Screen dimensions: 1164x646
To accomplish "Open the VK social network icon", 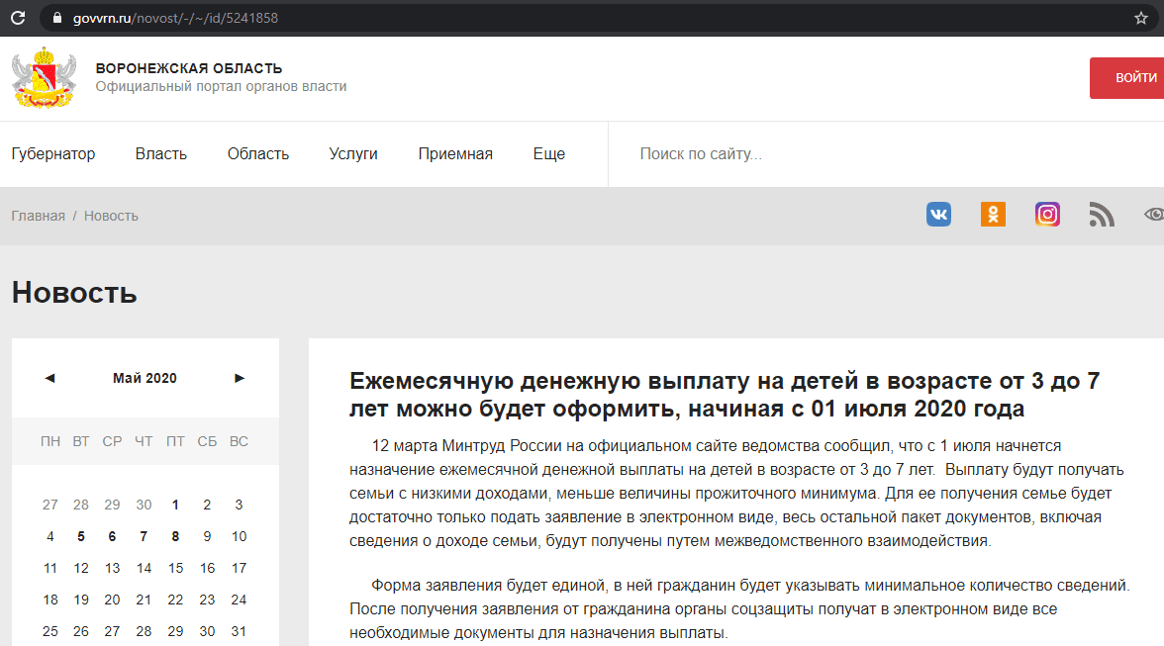I will pyautogui.click(x=938, y=215).
